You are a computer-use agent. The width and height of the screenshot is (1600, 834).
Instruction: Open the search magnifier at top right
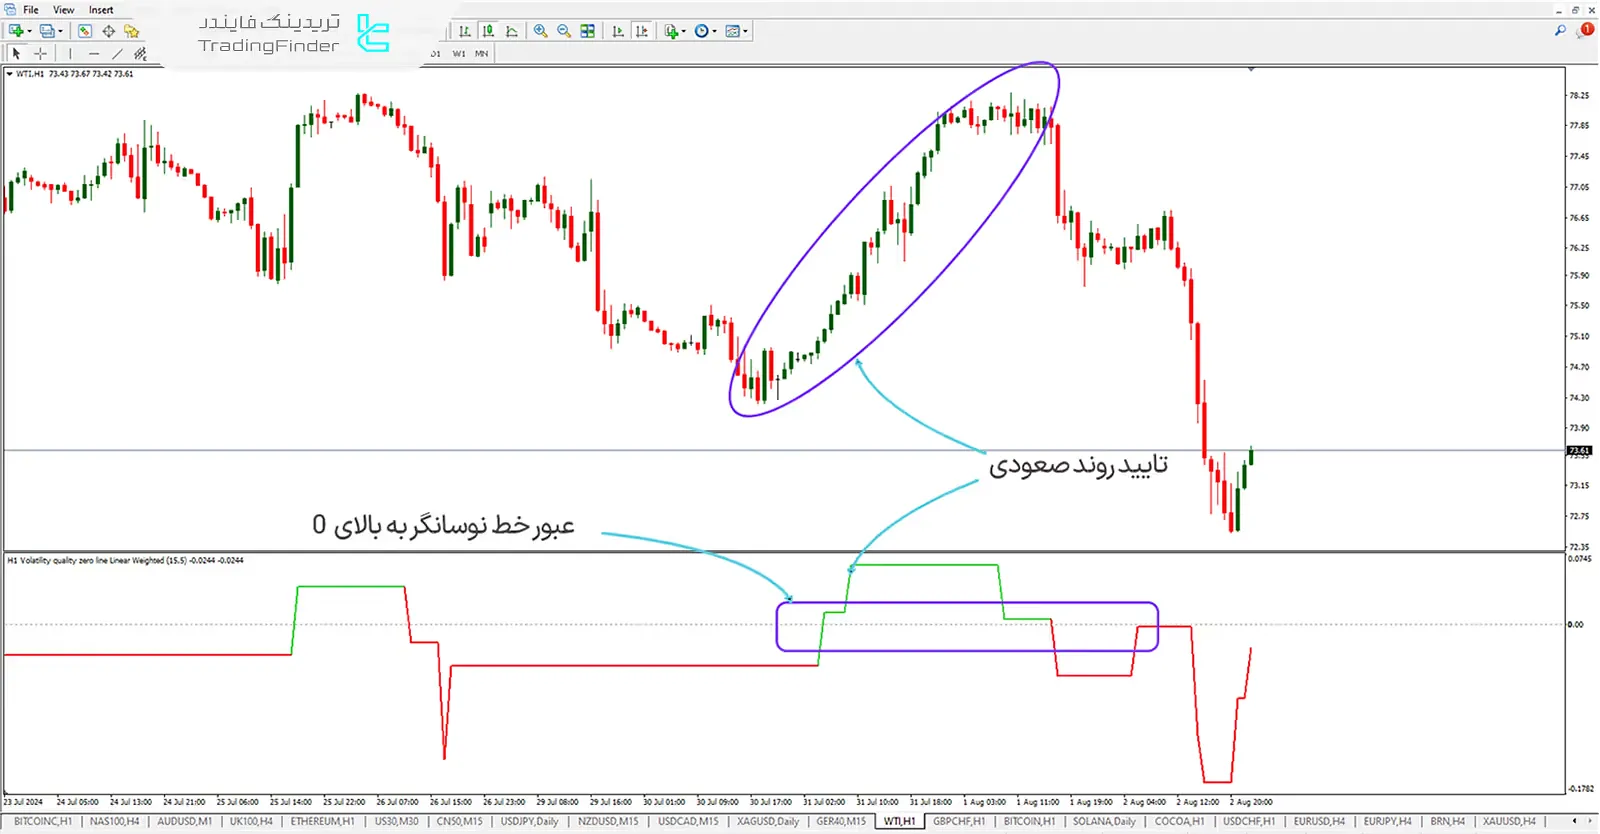click(1560, 31)
